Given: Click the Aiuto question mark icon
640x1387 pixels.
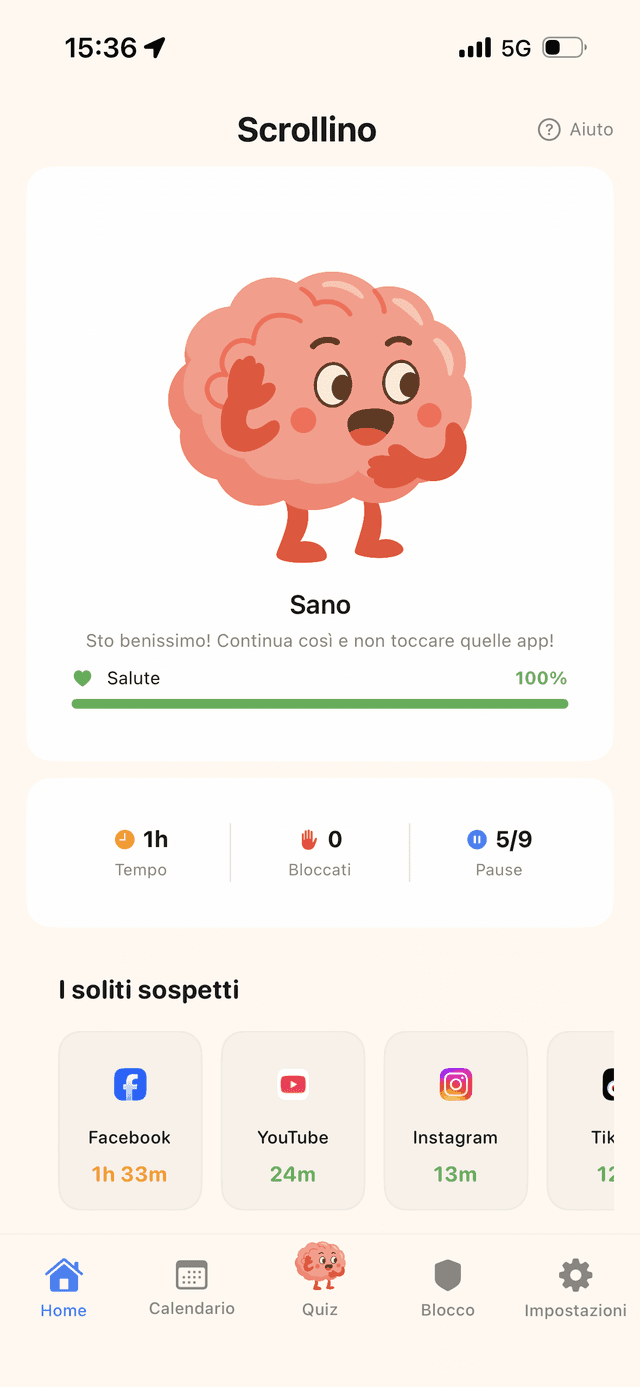Looking at the screenshot, I should (x=548, y=129).
